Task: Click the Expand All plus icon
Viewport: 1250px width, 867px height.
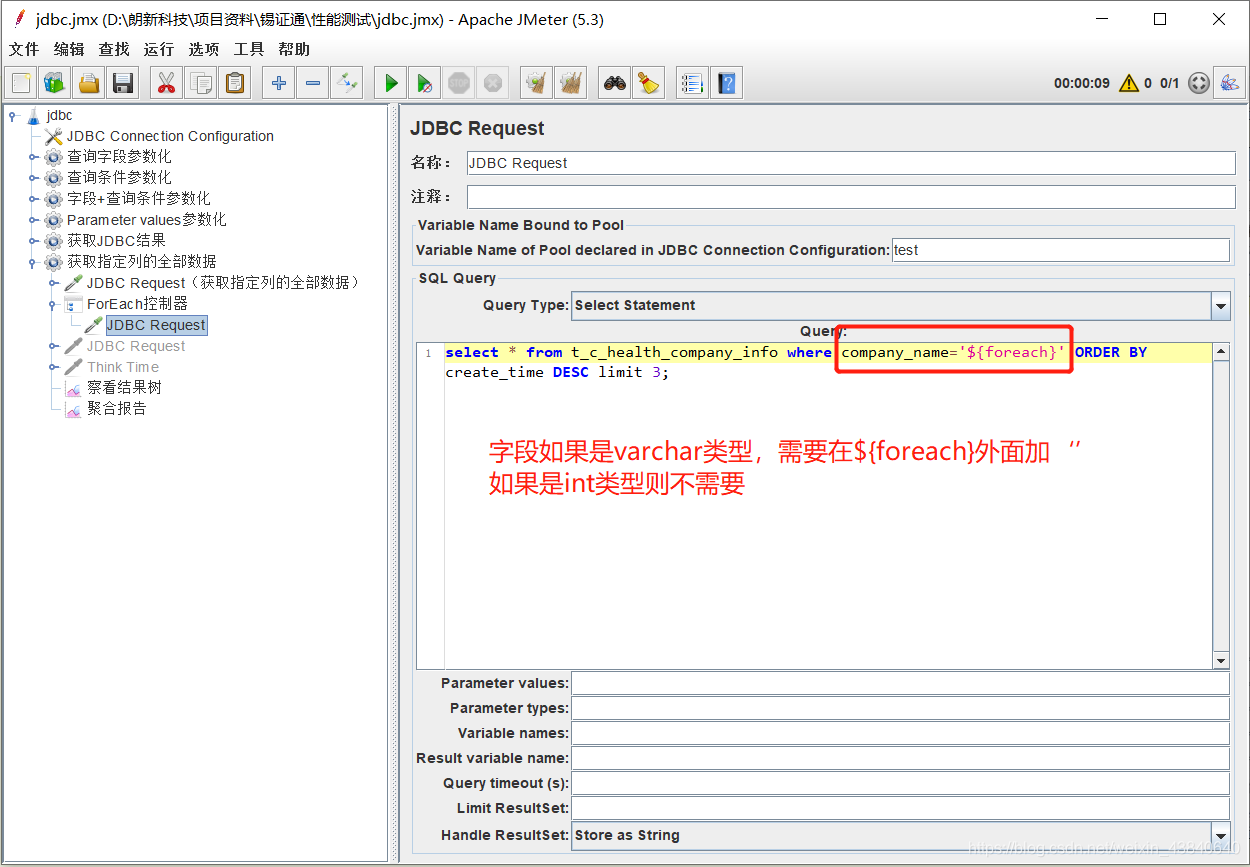Action: point(279,83)
